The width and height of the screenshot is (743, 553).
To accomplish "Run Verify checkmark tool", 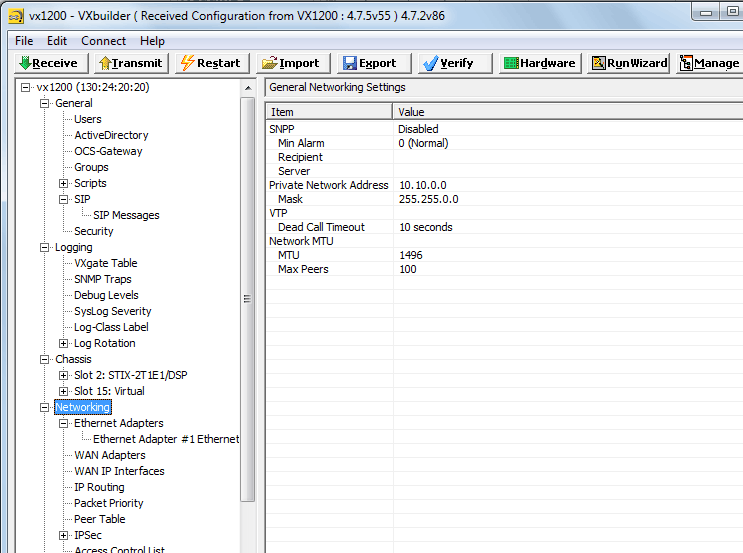I will 430,63.
